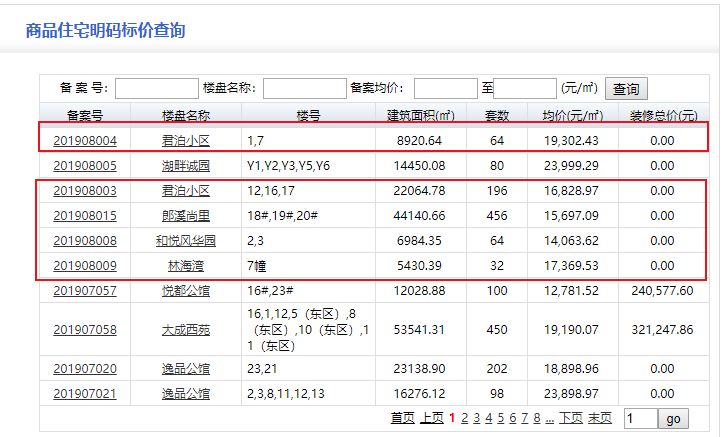726x437 pixels.
Task: Click the maximum 备案均价 input field
Action: (x=525, y=88)
